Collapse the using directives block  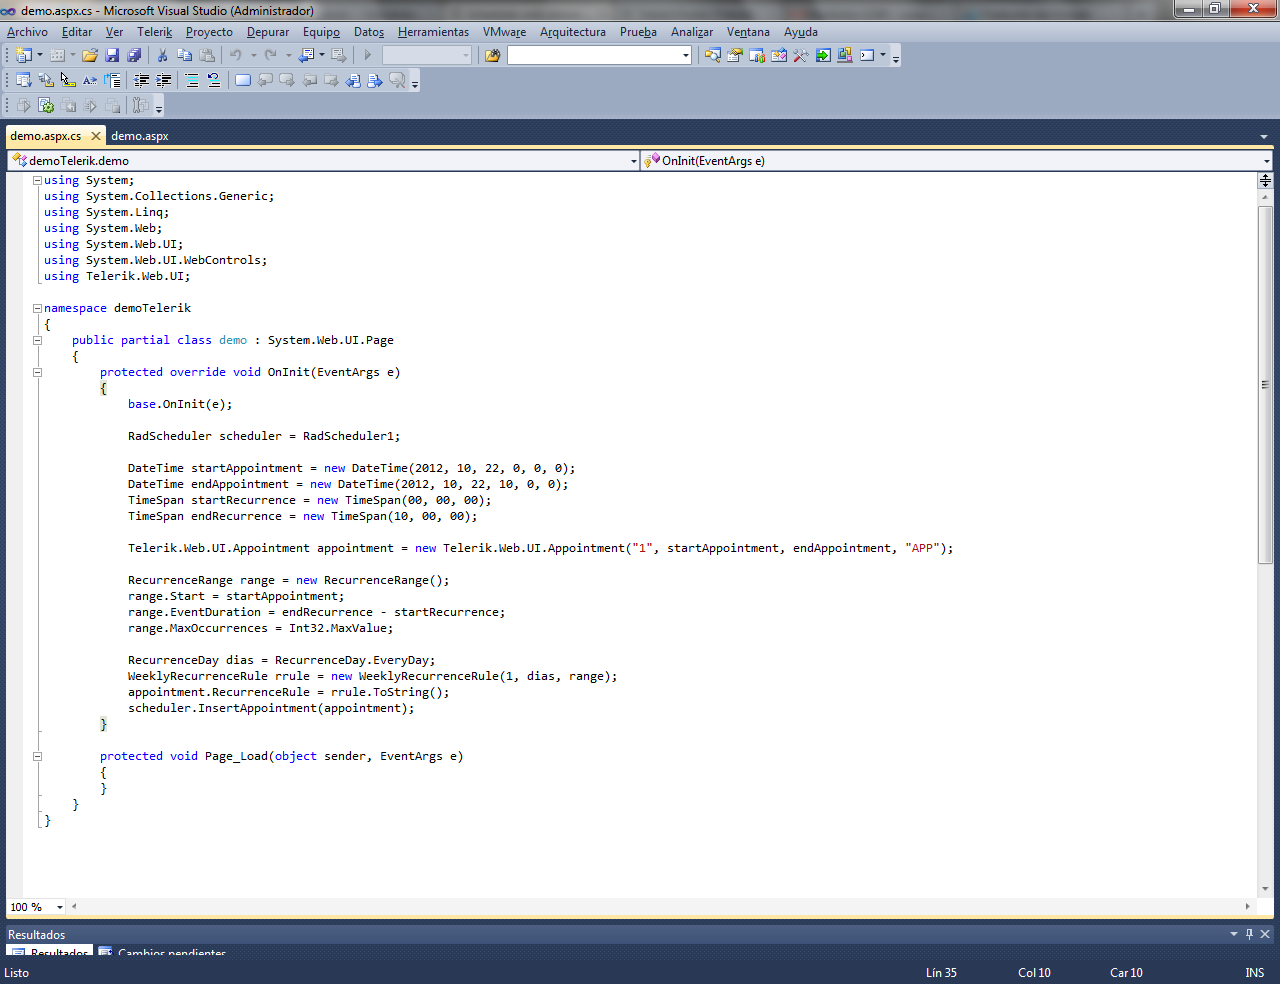(x=37, y=181)
